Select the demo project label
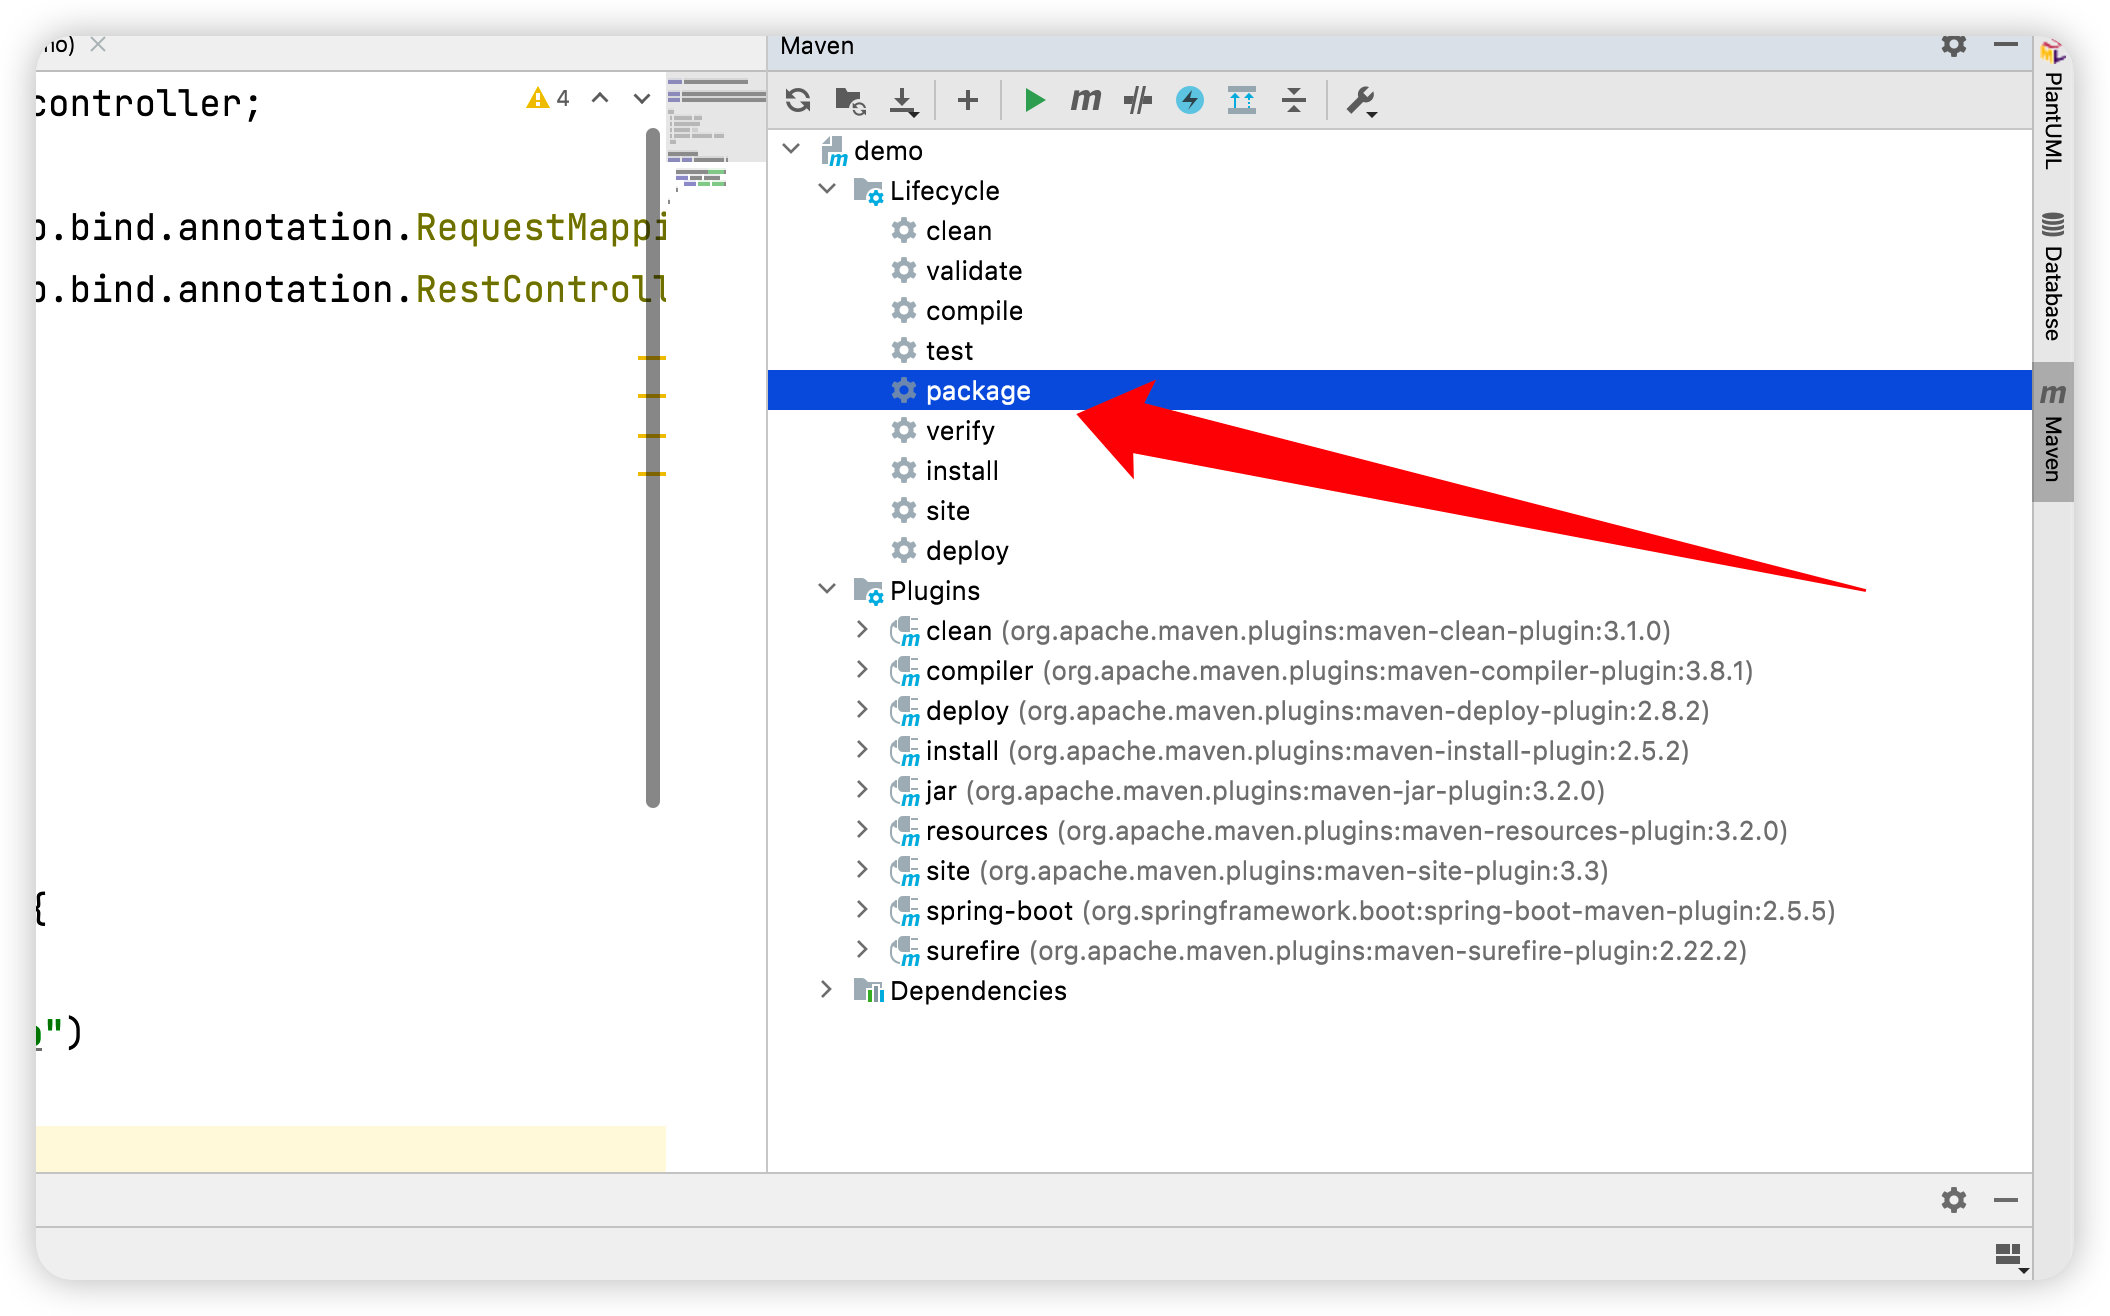Screen dimensions: 2110x1316 (x=888, y=151)
